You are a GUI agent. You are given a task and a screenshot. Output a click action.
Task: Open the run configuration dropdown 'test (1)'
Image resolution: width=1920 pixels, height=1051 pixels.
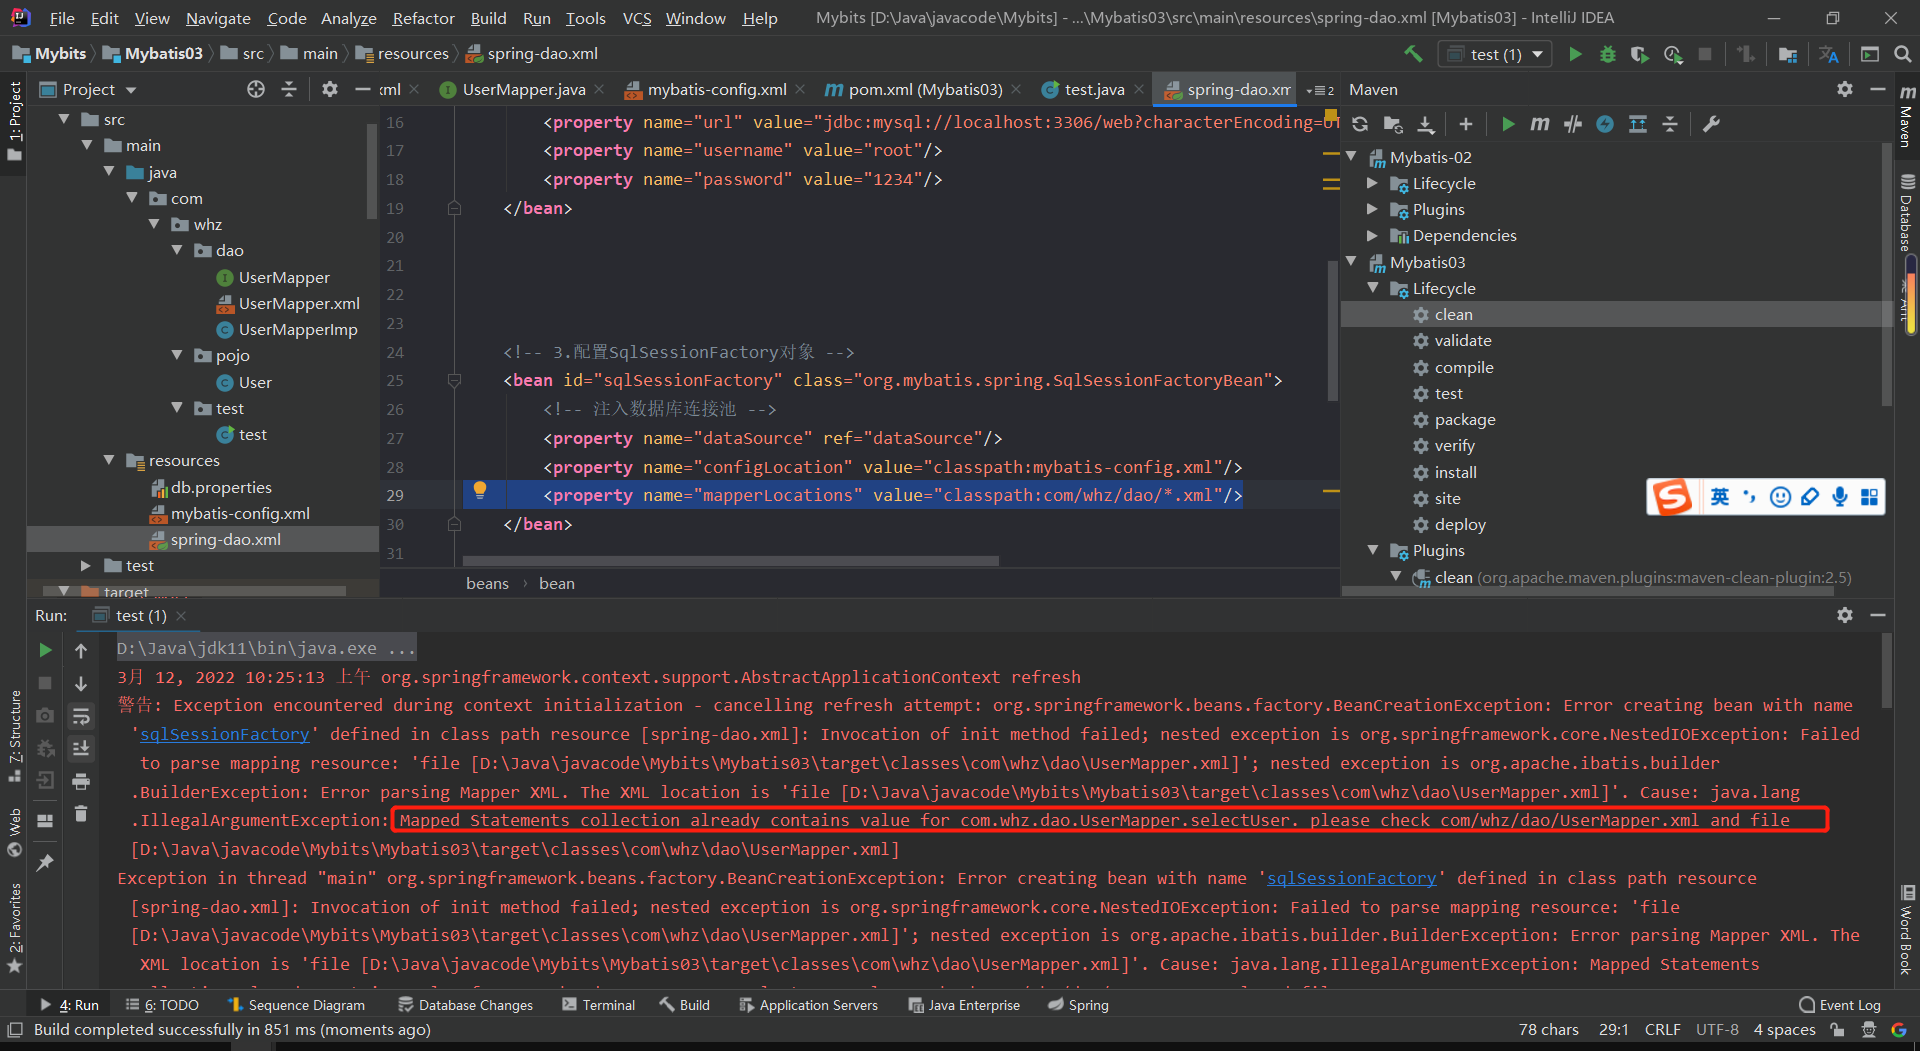(1496, 54)
